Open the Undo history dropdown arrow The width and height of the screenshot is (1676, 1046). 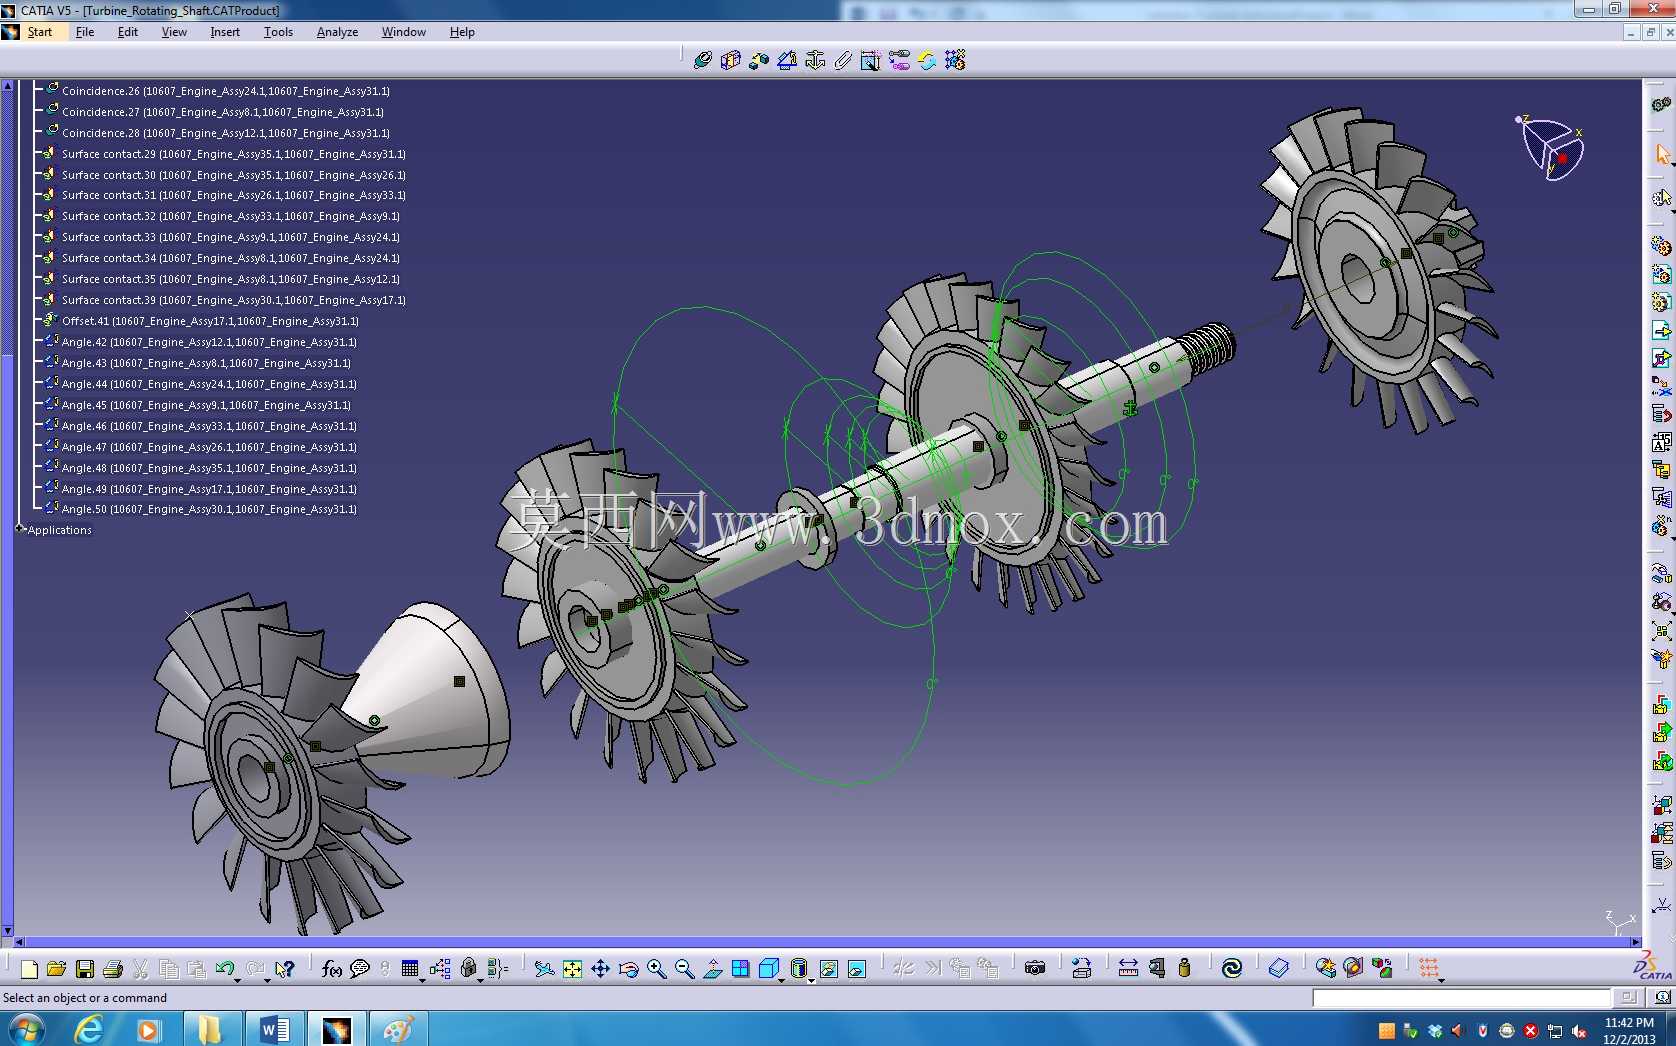click(238, 980)
